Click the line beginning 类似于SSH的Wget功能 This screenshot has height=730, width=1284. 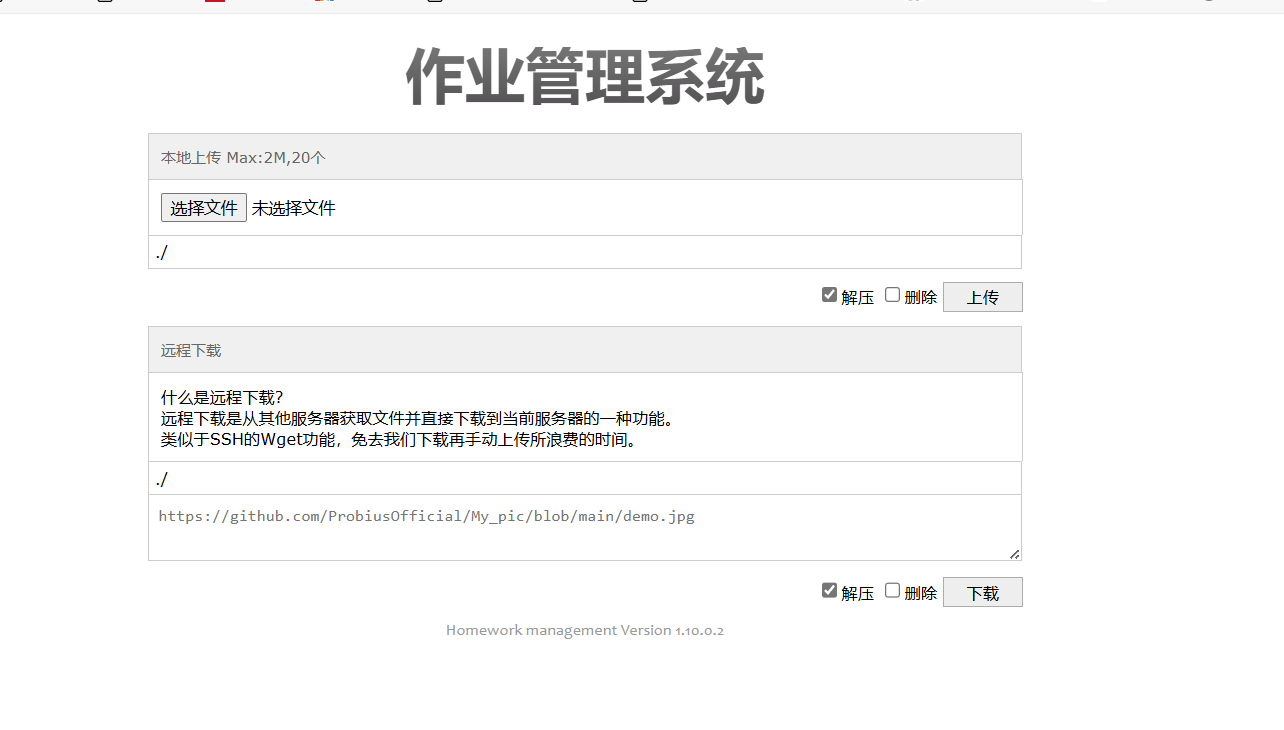[x=400, y=439]
